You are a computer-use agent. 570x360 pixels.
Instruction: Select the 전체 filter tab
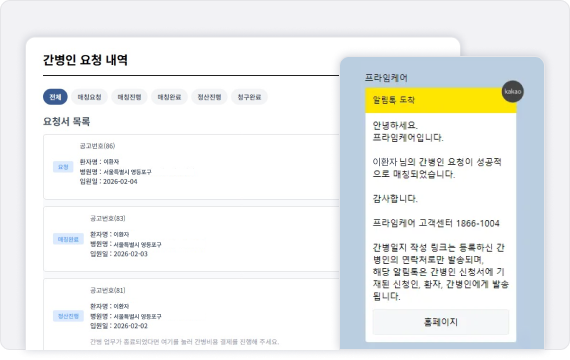pyautogui.click(x=55, y=97)
